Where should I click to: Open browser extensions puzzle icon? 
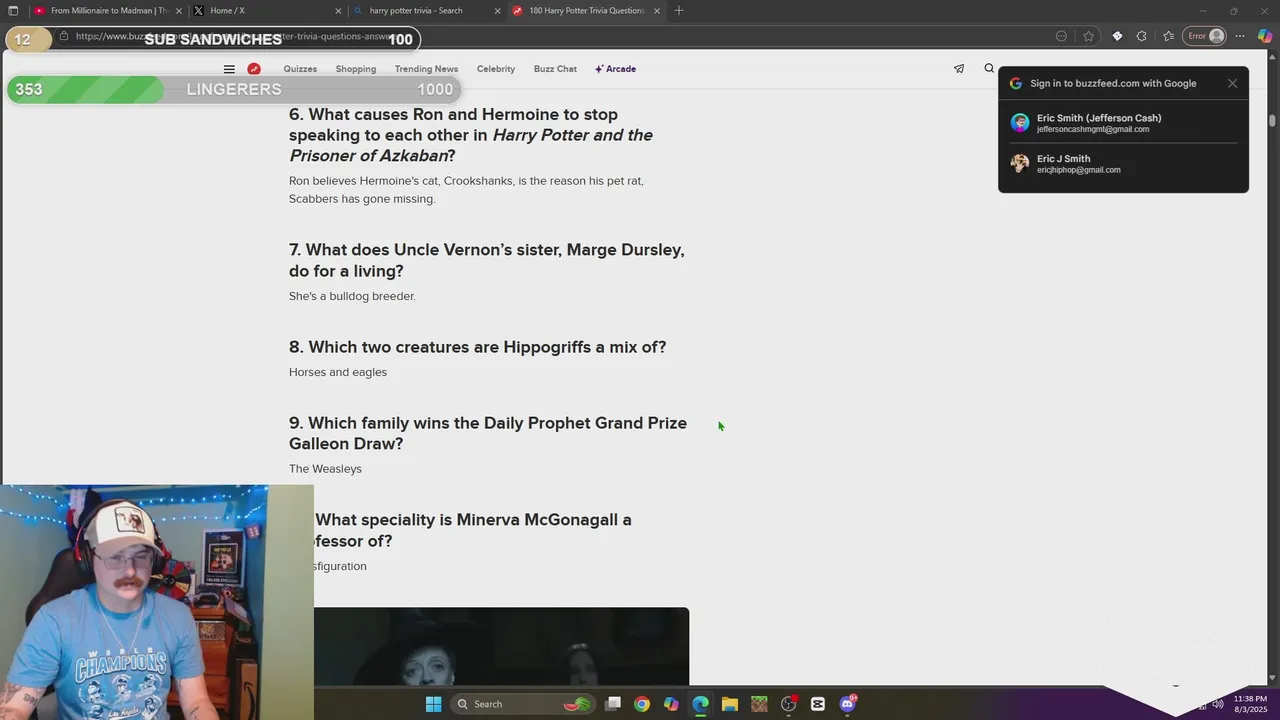1142,36
